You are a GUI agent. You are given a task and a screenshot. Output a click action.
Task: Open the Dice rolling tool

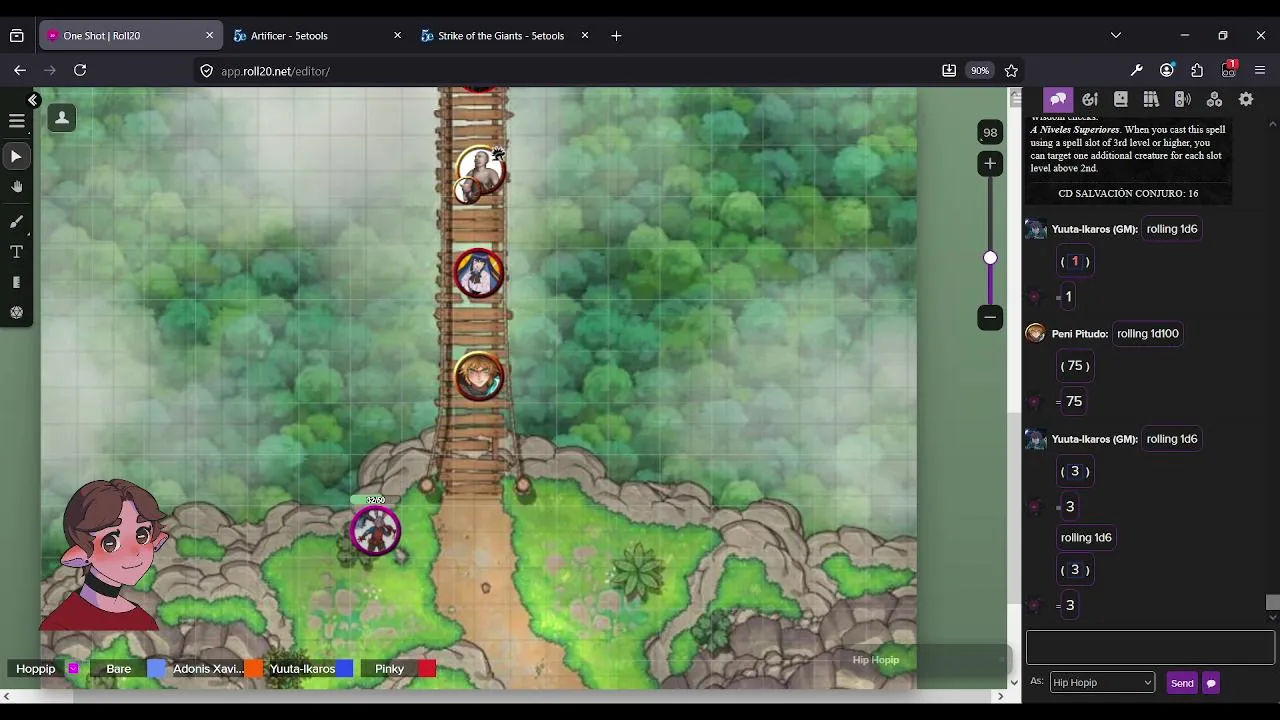16,313
